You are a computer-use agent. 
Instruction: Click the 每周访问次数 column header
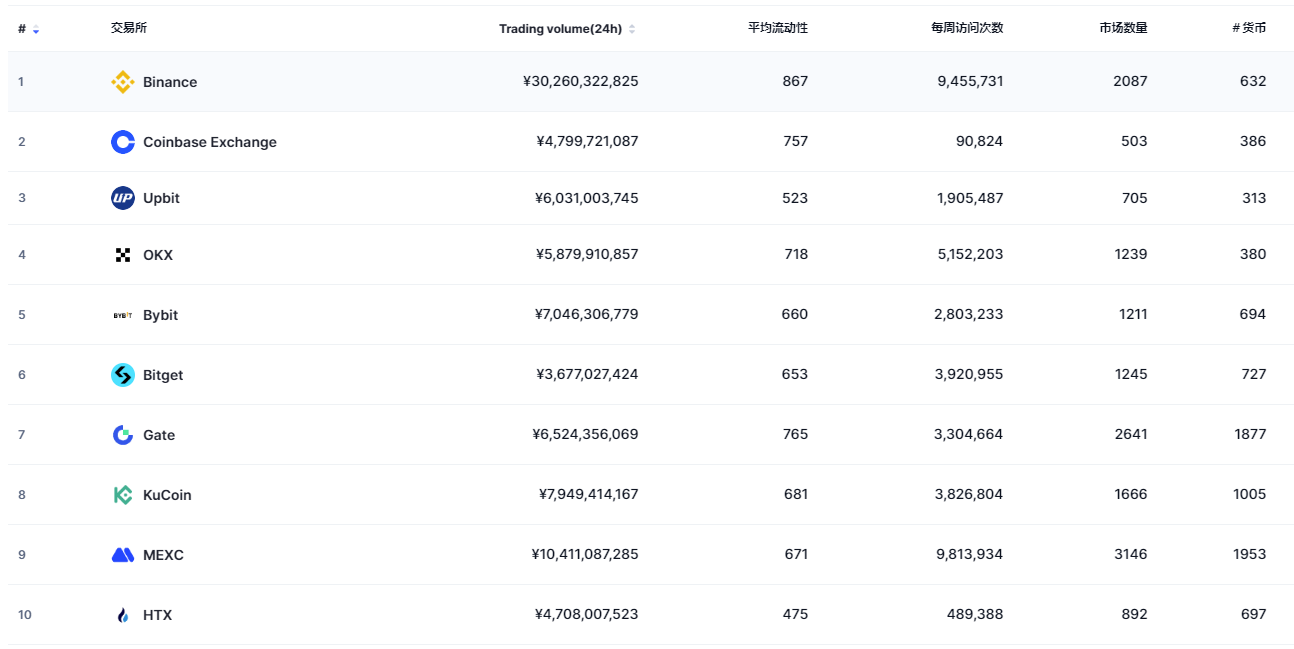point(966,28)
